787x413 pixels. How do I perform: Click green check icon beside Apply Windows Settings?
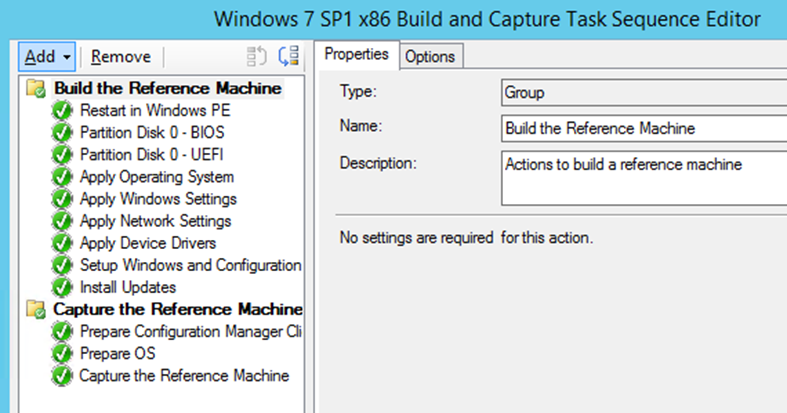point(62,199)
